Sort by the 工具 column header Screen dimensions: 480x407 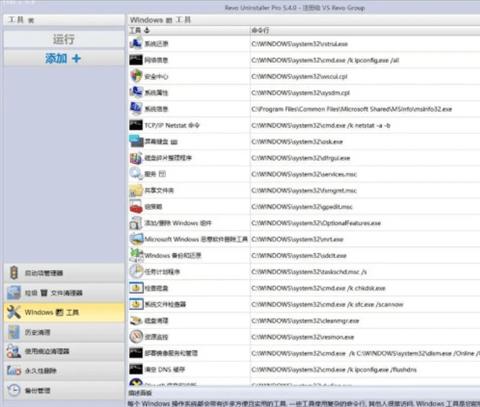click(189, 30)
